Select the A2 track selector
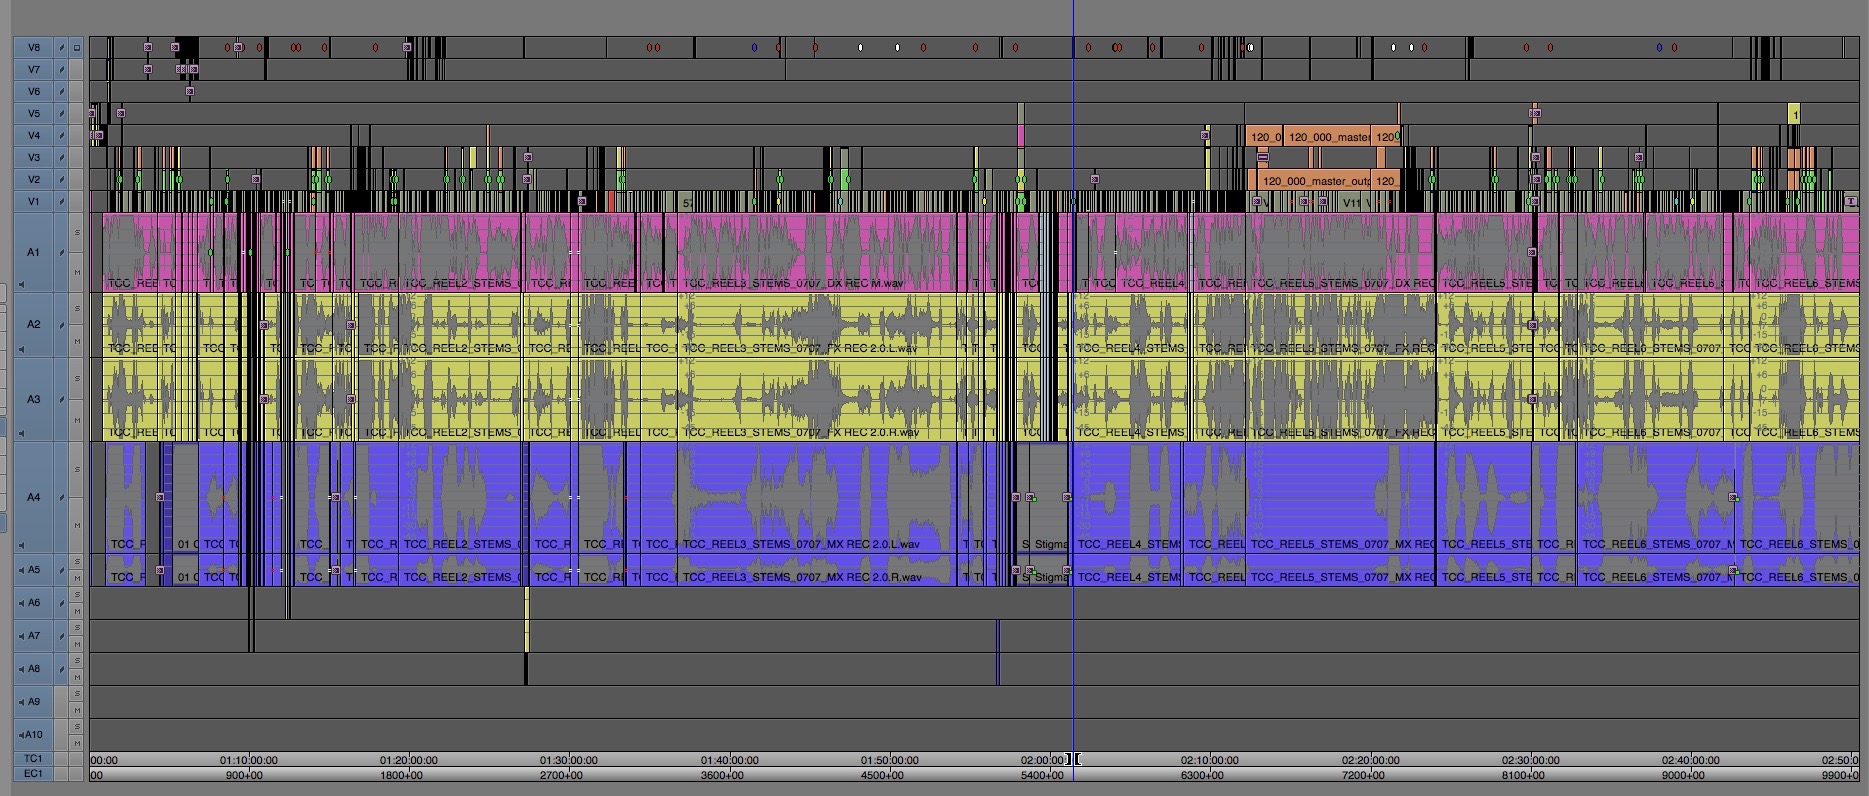The image size is (1869, 796). click(x=34, y=324)
